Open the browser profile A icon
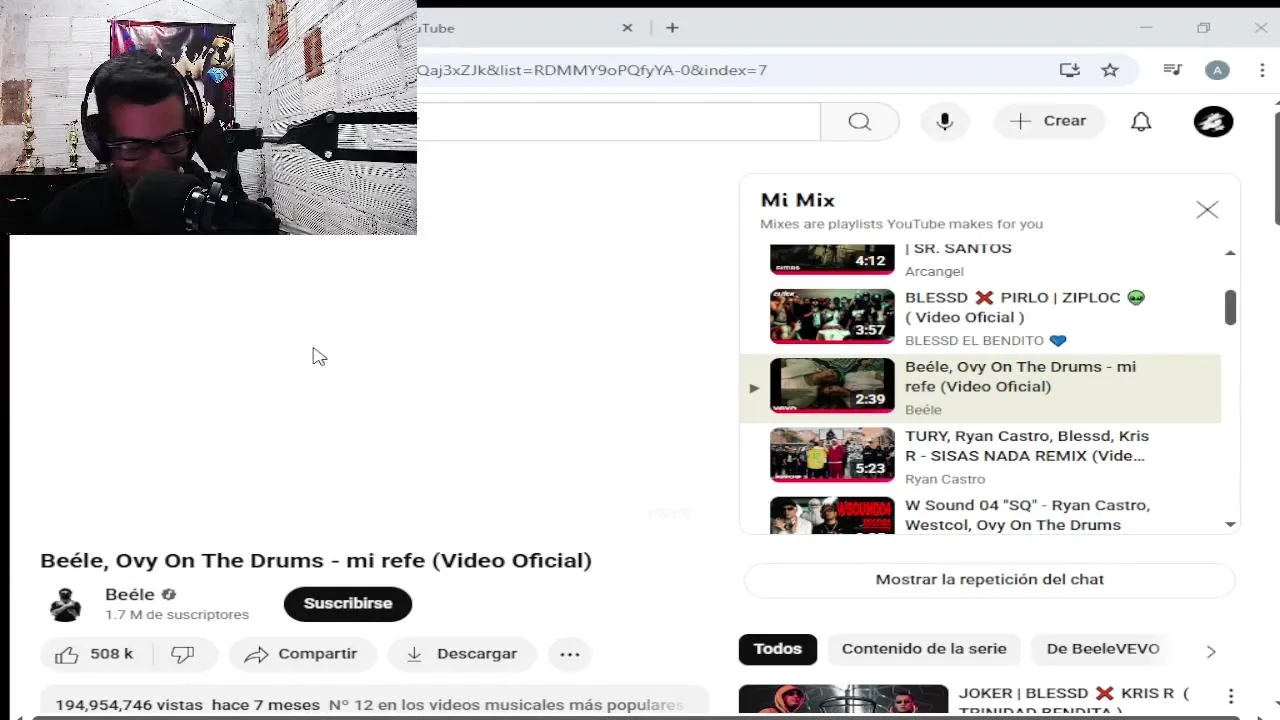This screenshot has width=1280, height=720. point(1217,70)
